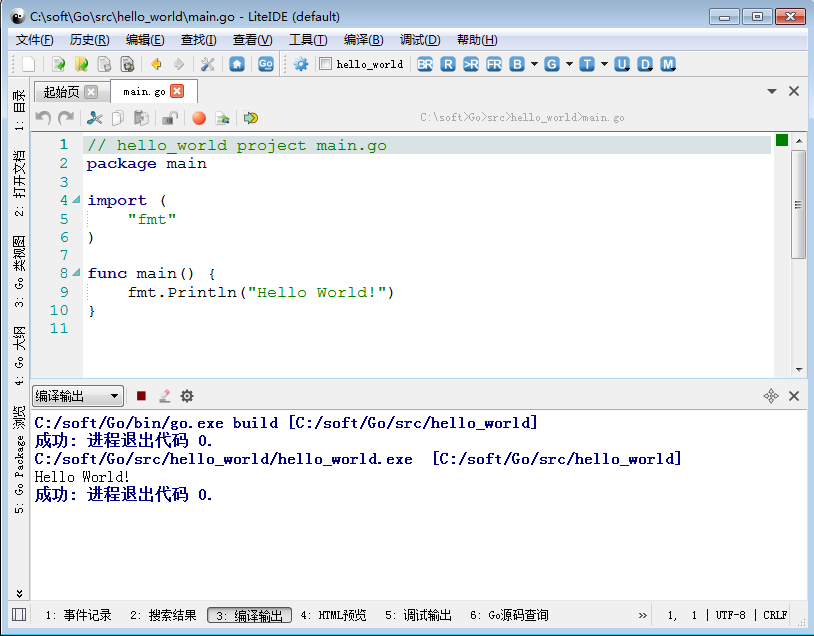This screenshot has height=636, width=814.
Task: Click the green arrow gofmt icon
Action: pyautogui.click(x=251, y=118)
